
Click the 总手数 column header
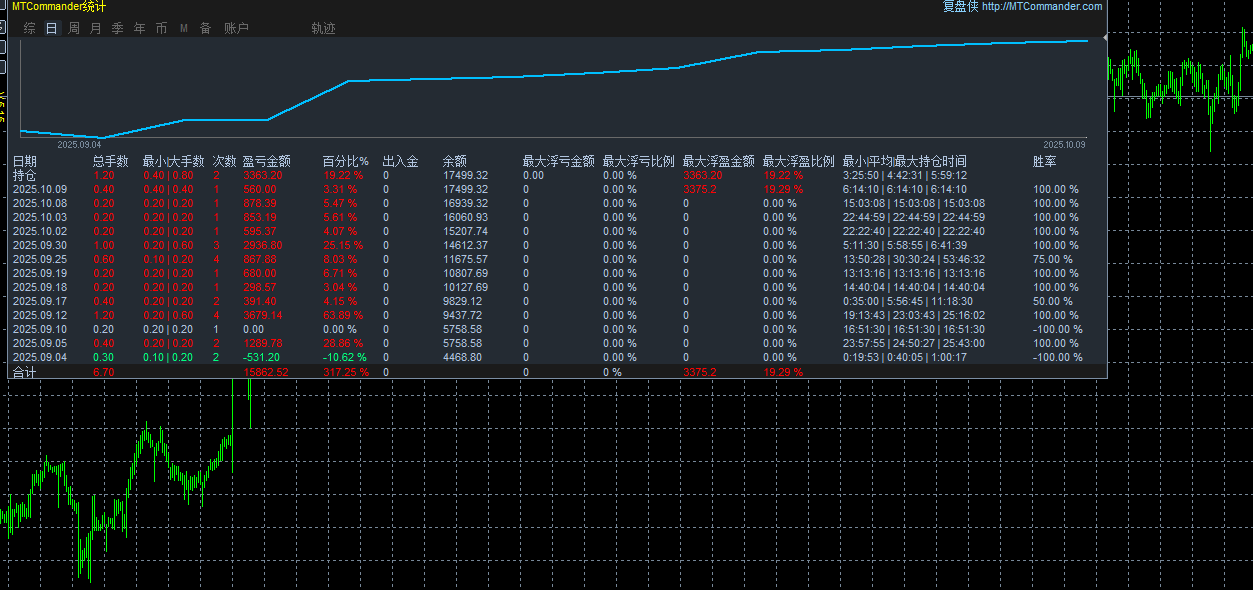[x=111, y=161]
